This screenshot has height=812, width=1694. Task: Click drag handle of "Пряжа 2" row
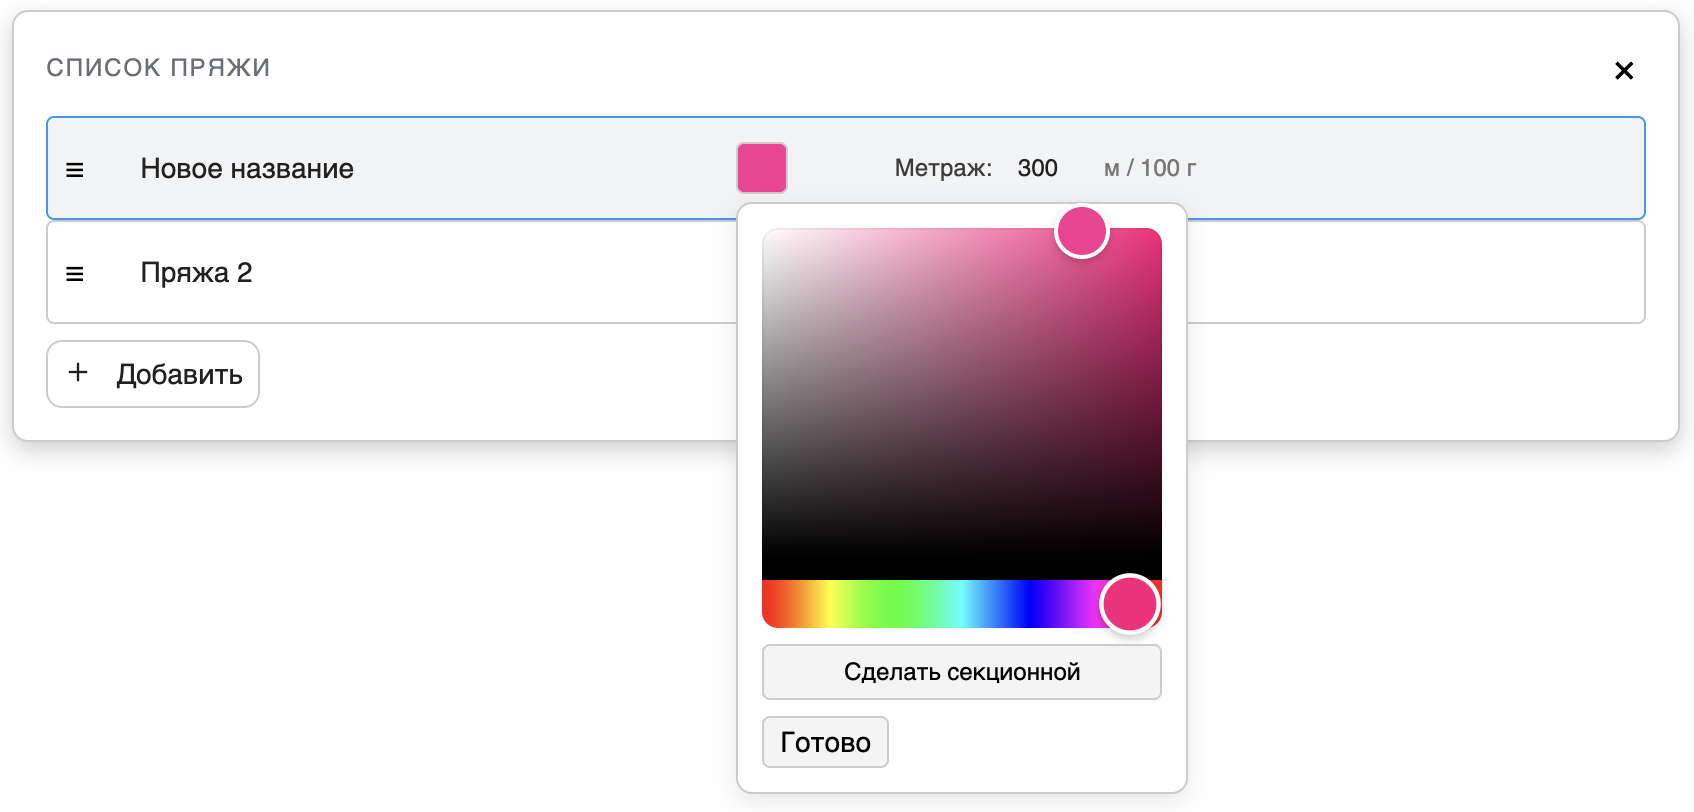[75, 274]
